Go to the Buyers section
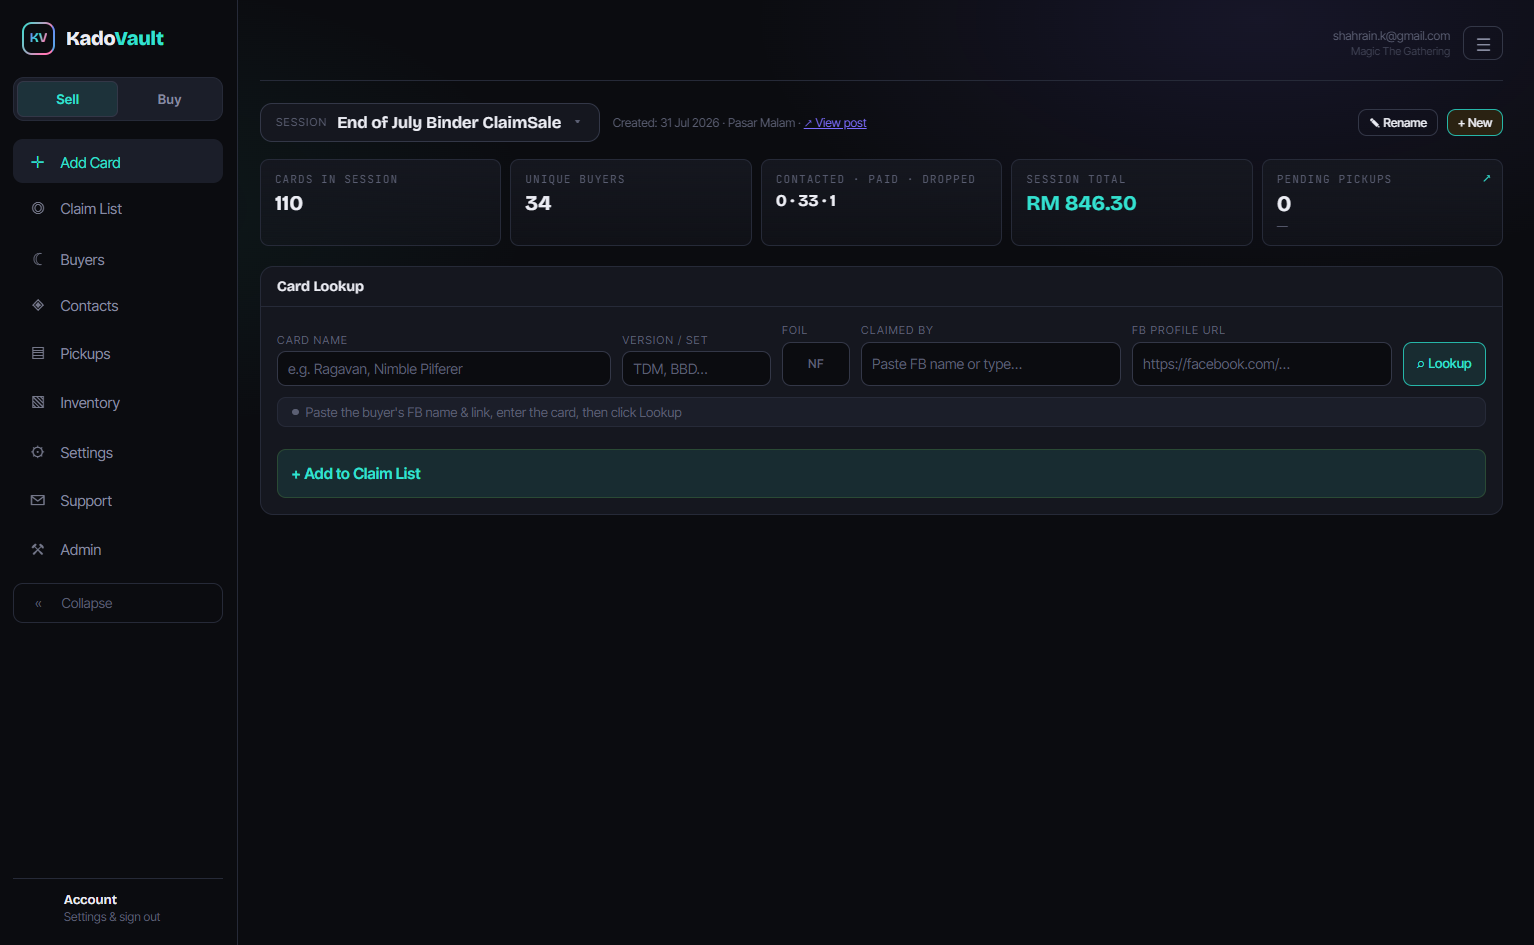The width and height of the screenshot is (1534, 945). 118,259
